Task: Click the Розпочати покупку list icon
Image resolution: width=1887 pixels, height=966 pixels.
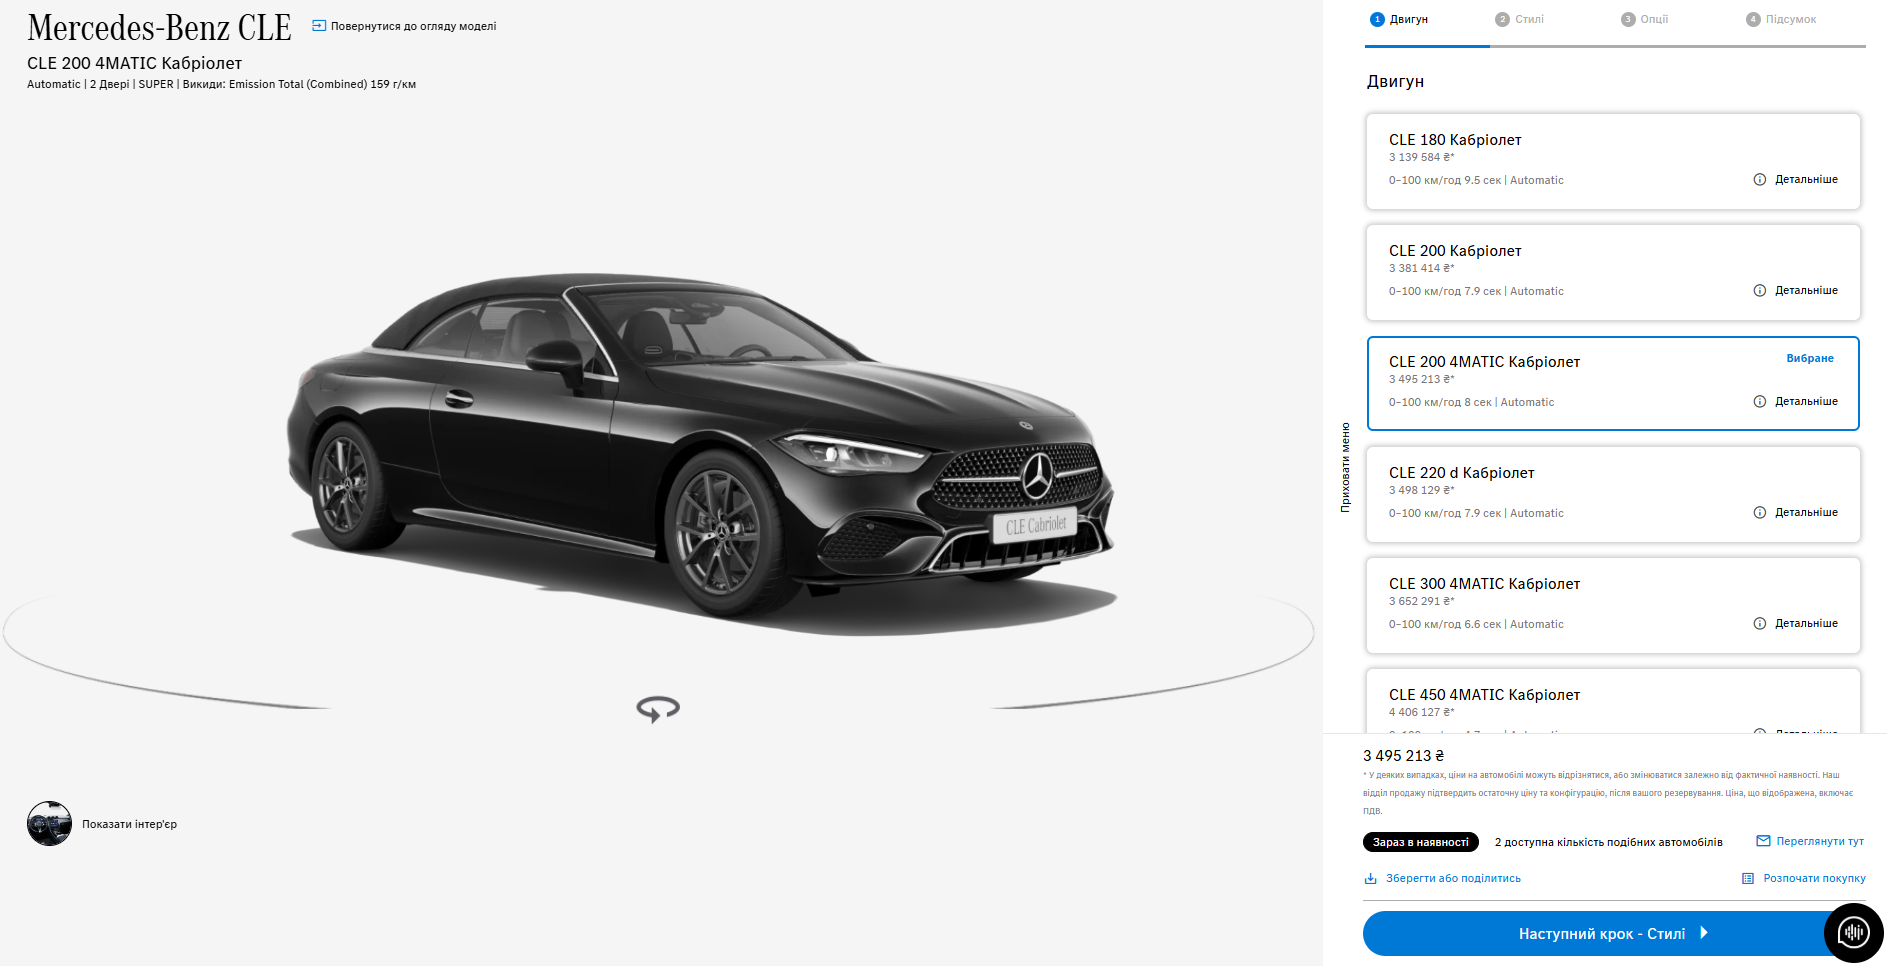Action: coord(1748,879)
